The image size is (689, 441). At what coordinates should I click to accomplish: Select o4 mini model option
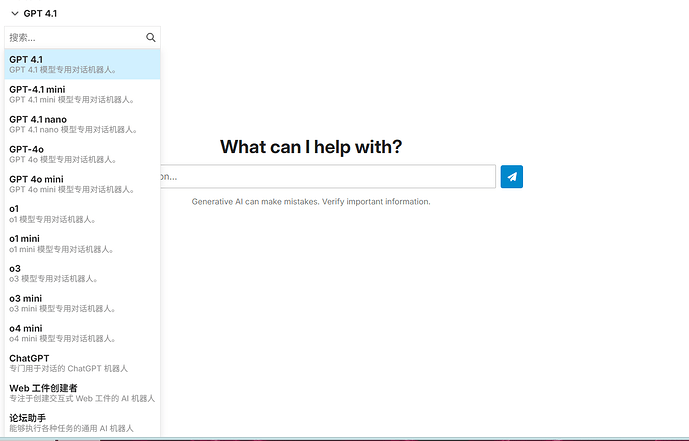82,333
